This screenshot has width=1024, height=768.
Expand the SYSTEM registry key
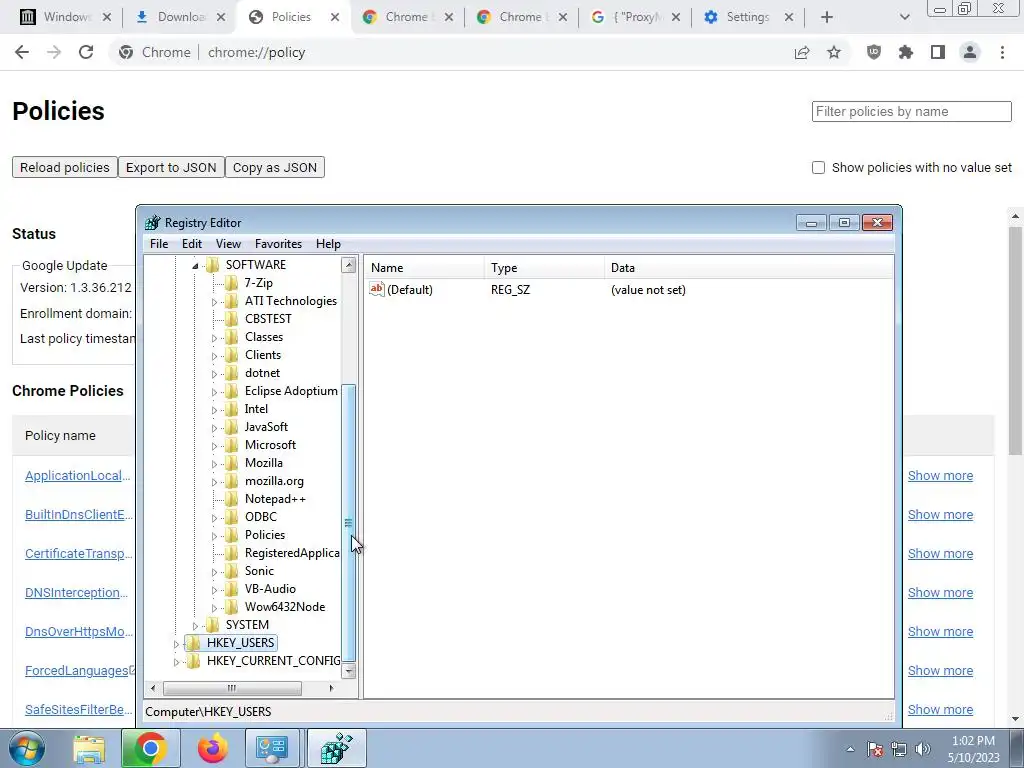[195, 626]
